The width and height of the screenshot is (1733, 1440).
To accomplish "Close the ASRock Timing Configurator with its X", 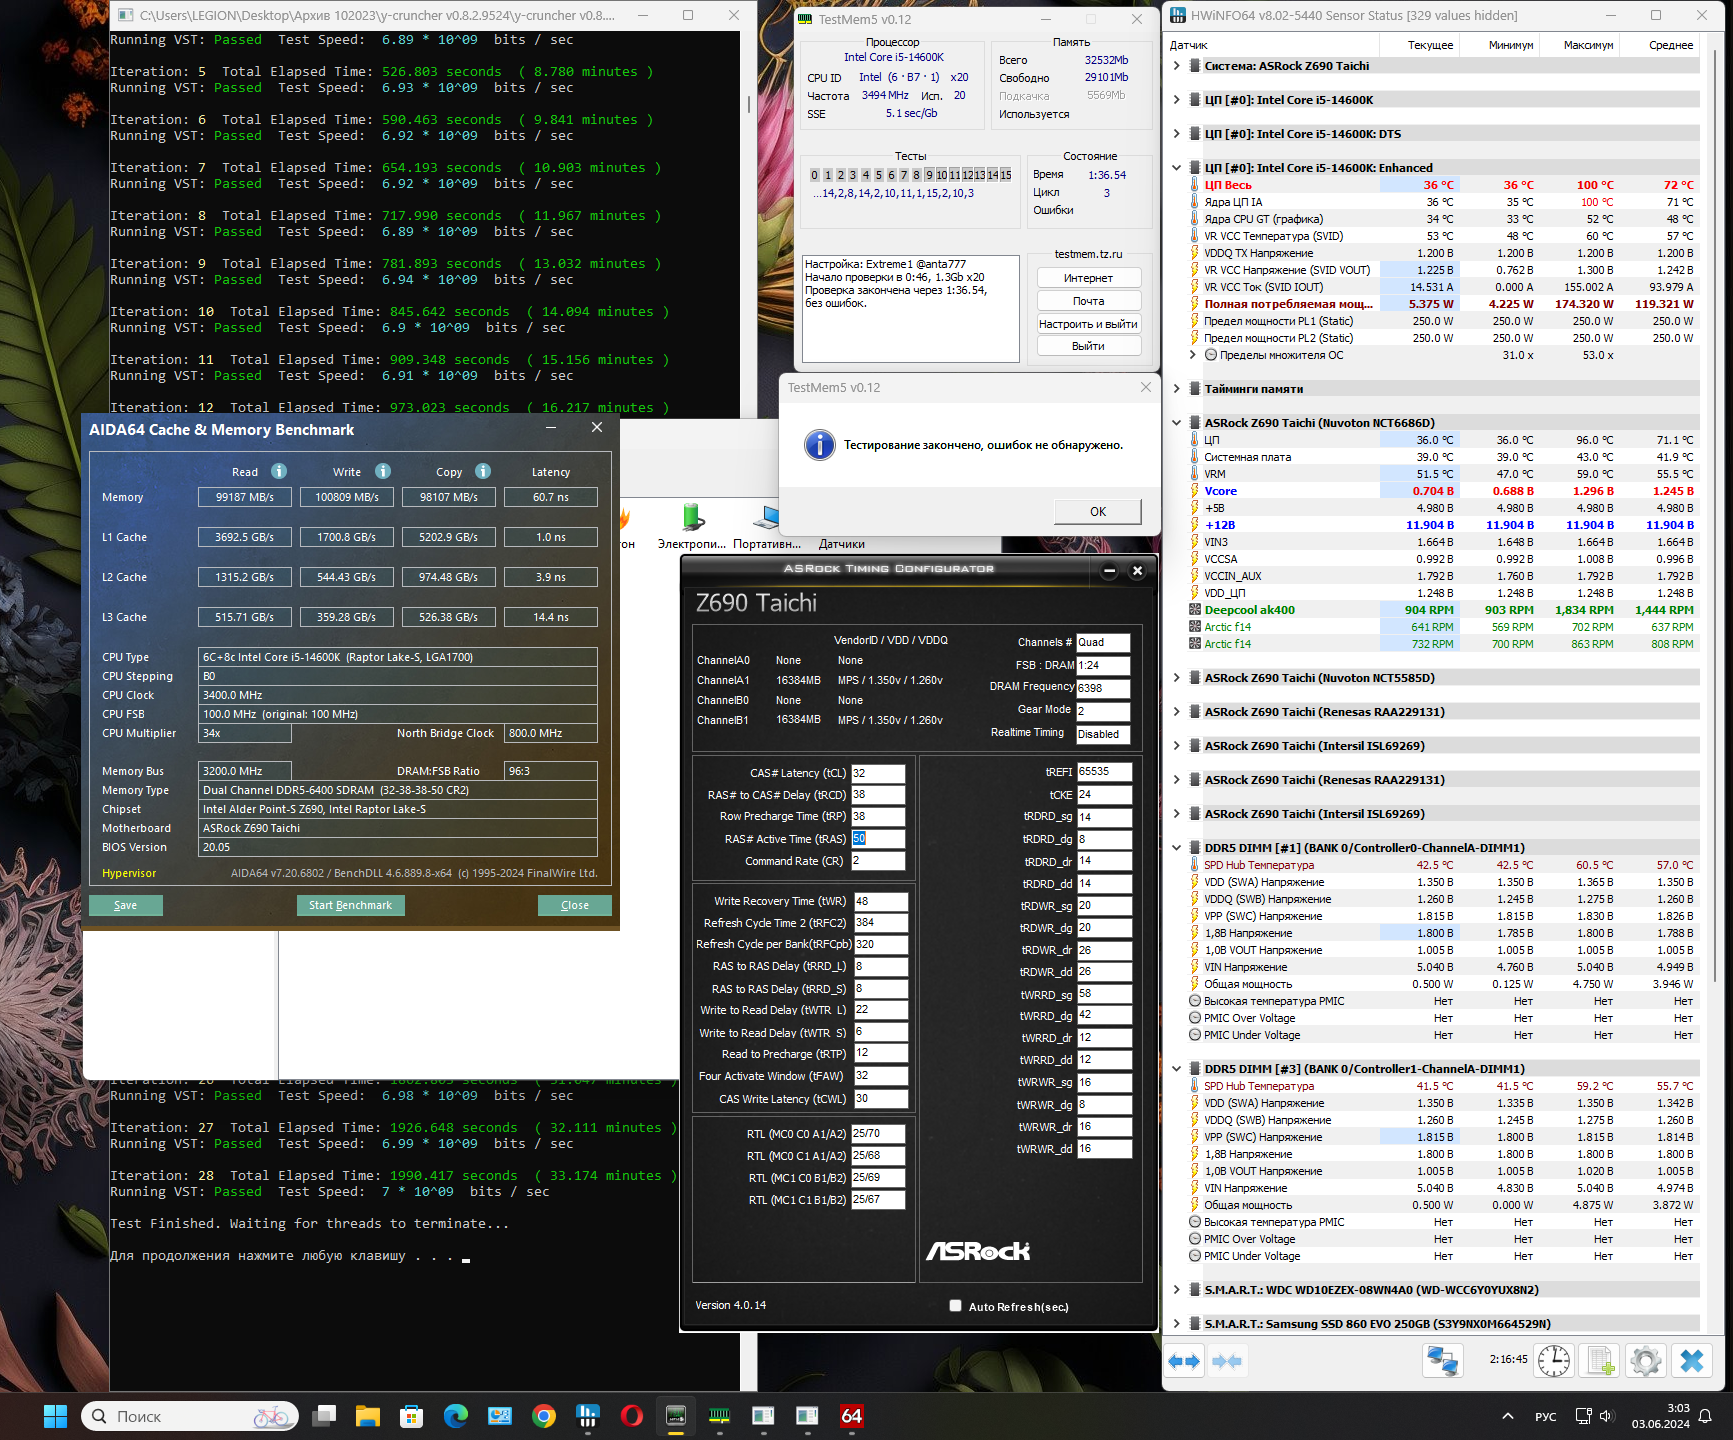I will point(1137,571).
